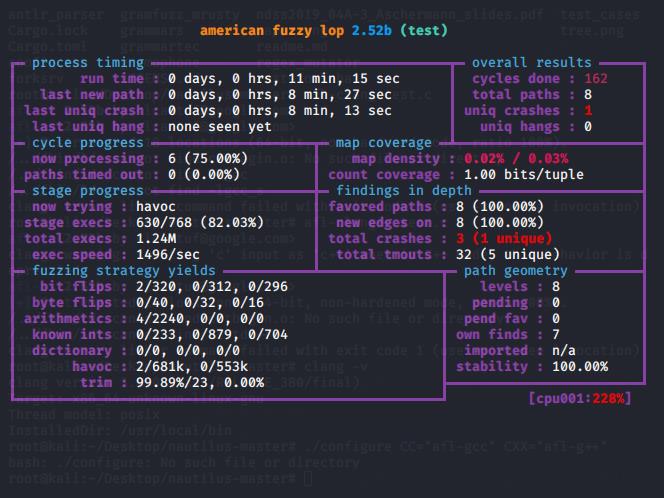
Task: Click the terminal prompt cursor at bottom
Action: click(308, 479)
